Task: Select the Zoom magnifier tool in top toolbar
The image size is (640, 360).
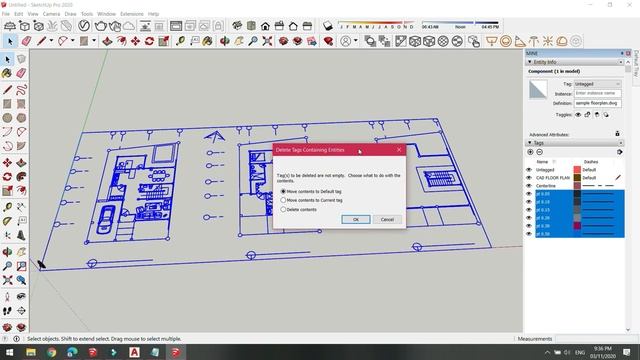Action: coord(253,41)
